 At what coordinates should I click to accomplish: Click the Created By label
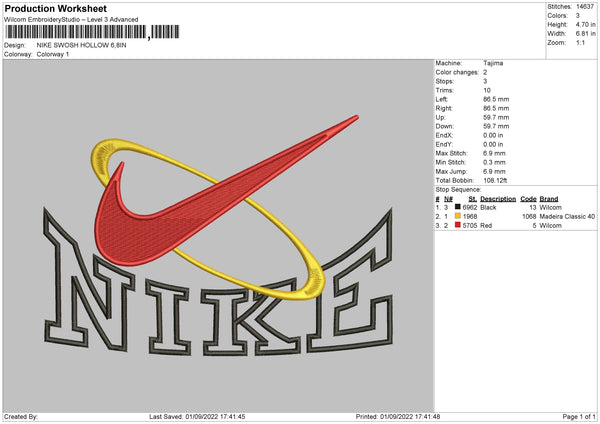(21, 416)
